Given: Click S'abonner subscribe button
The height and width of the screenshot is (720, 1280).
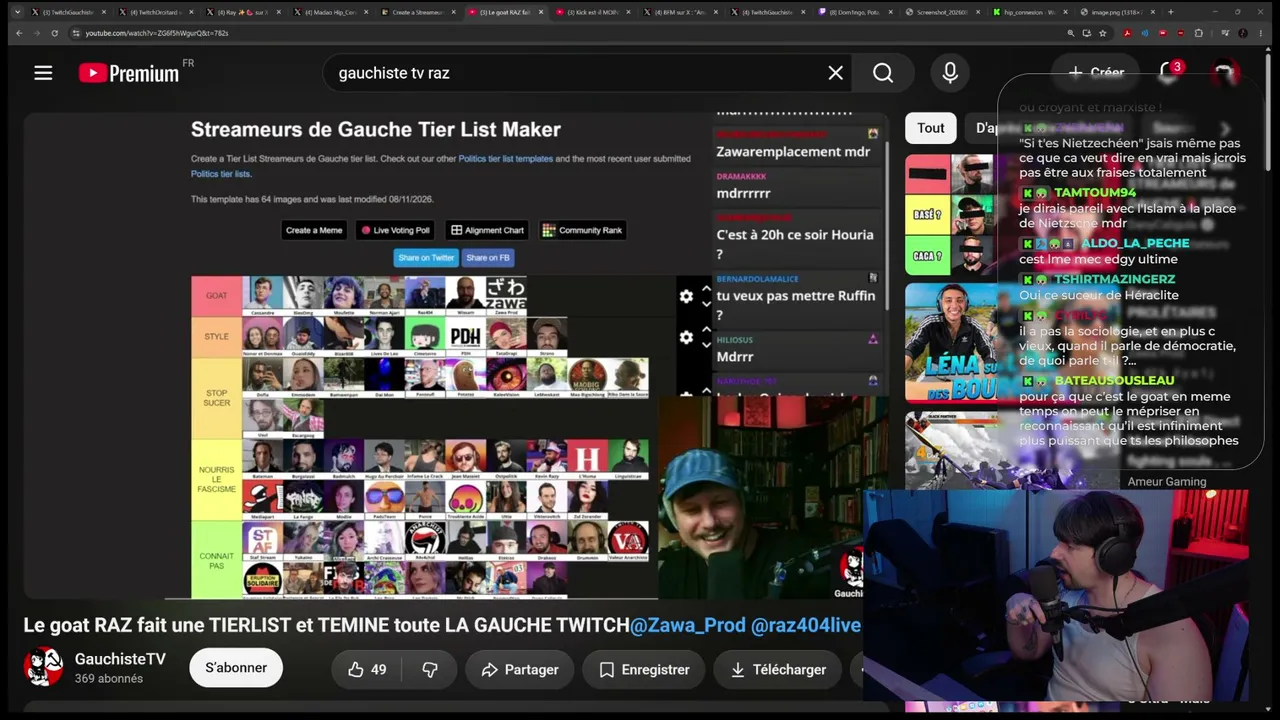Looking at the screenshot, I should click(x=236, y=668).
